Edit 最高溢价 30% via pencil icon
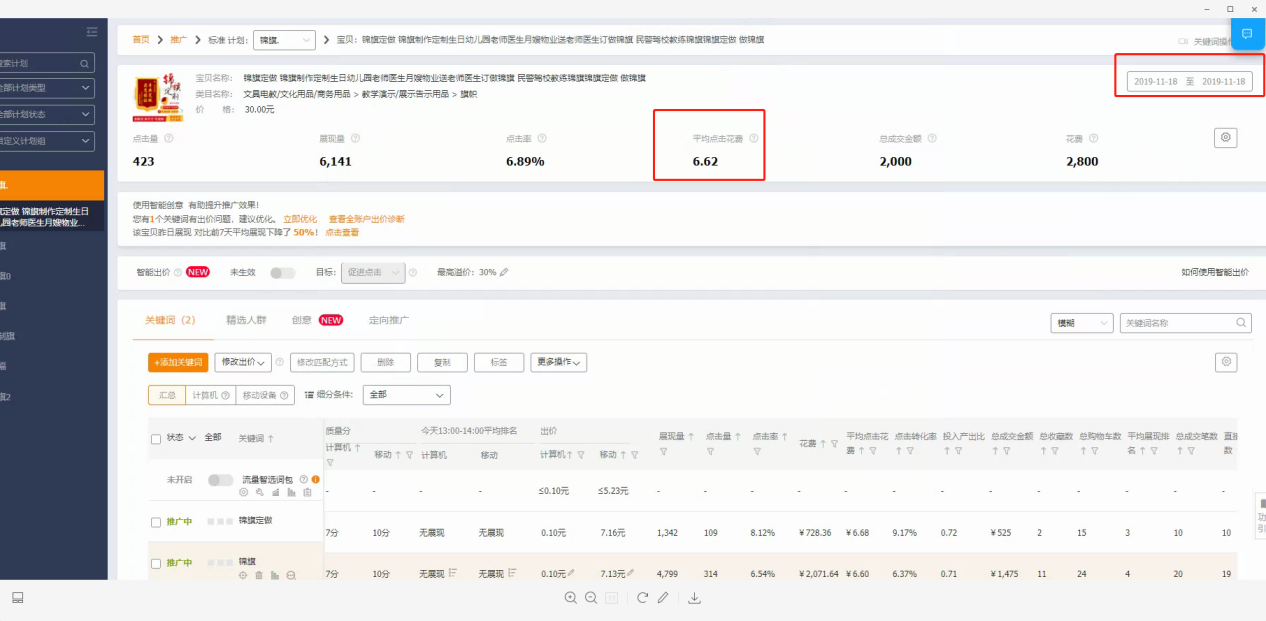The height and width of the screenshot is (621, 1266). pyautogui.click(x=504, y=272)
